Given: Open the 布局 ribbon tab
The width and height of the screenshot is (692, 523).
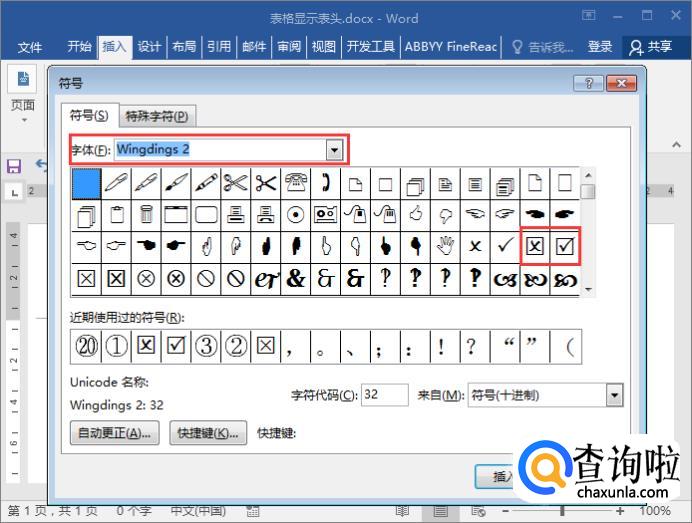Looking at the screenshot, I should [x=184, y=46].
